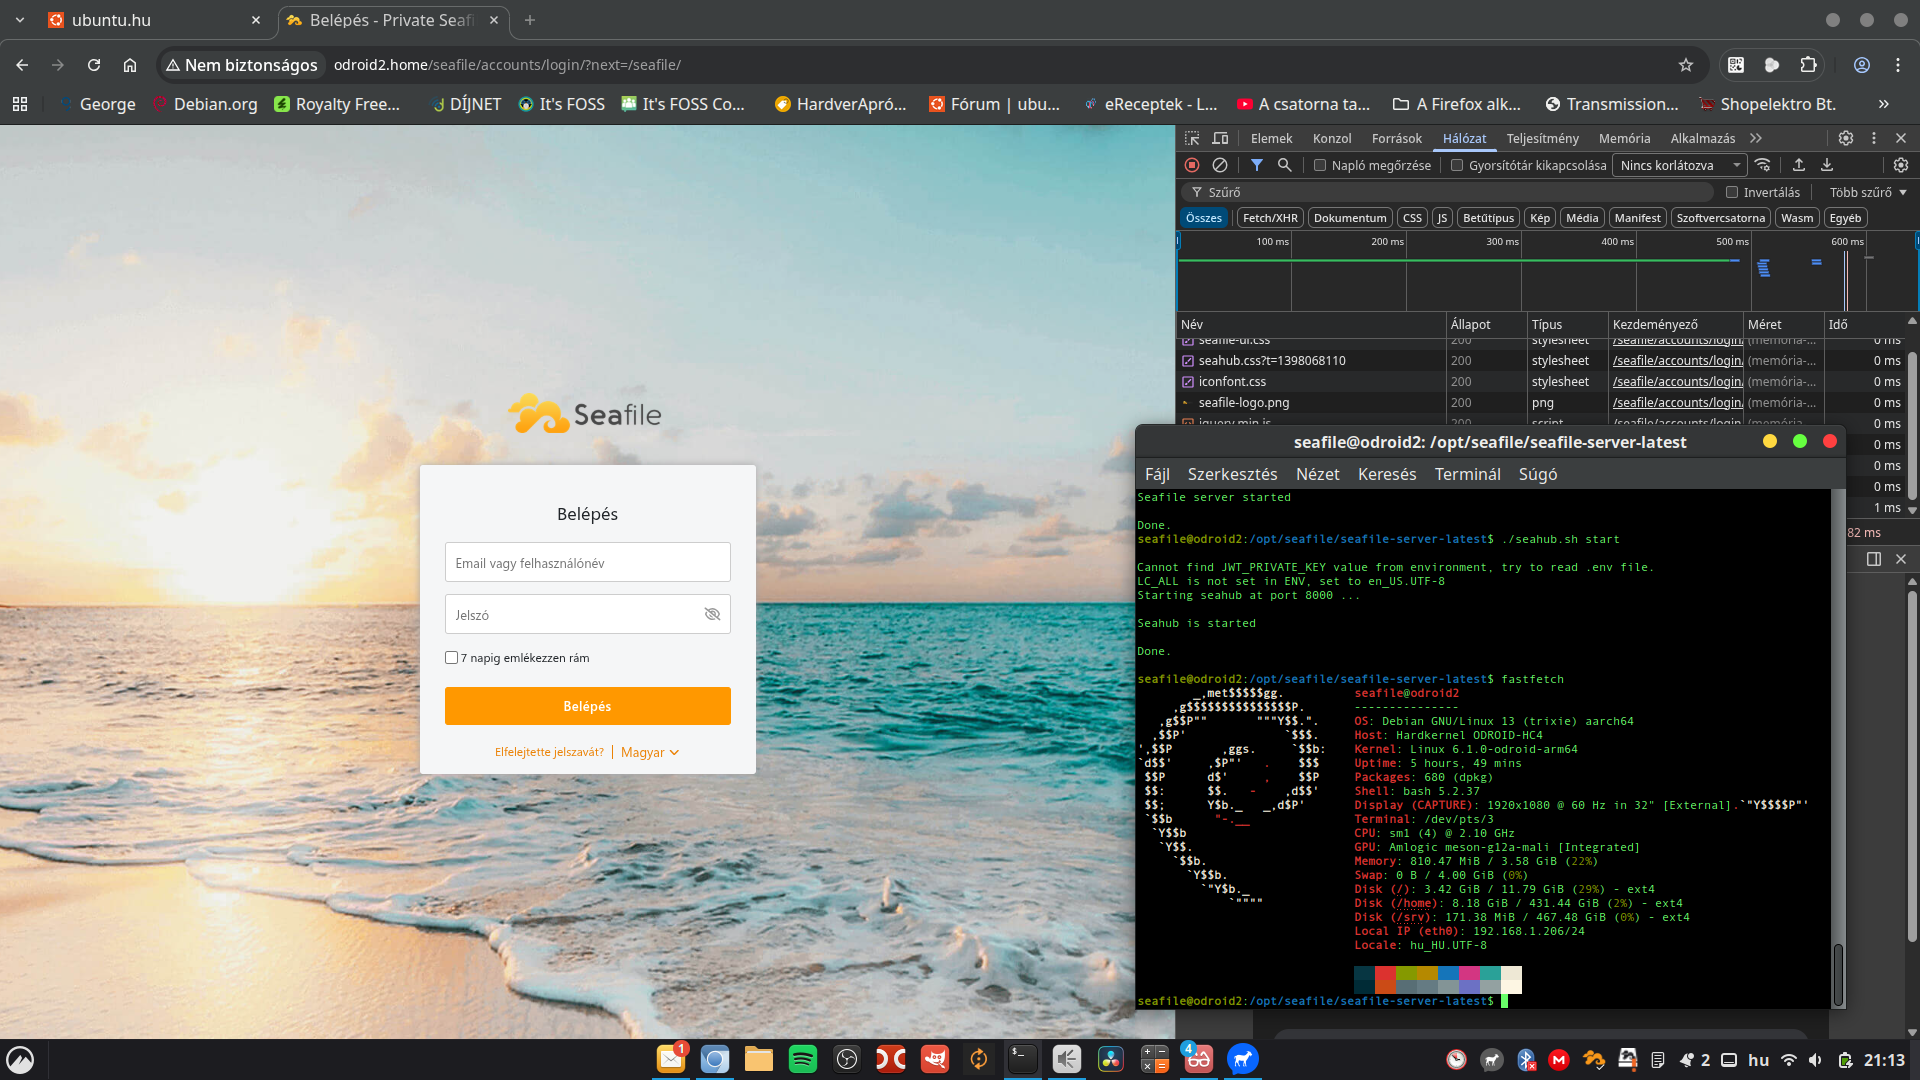This screenshot has height=1080, width=1920.
Task: Show more DevTools tabs with the chevron
Action: (1756, 138)
